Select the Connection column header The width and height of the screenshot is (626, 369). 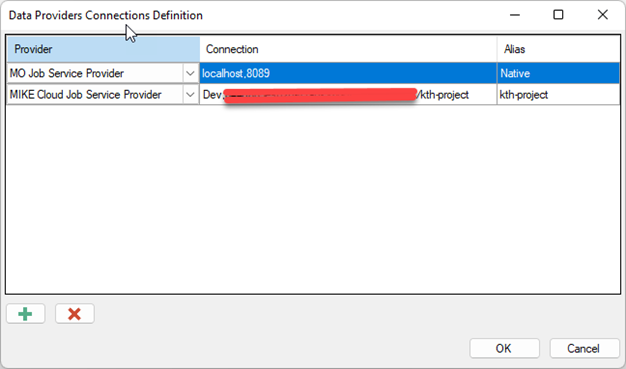pyautogui.click(x=348, y=50)
